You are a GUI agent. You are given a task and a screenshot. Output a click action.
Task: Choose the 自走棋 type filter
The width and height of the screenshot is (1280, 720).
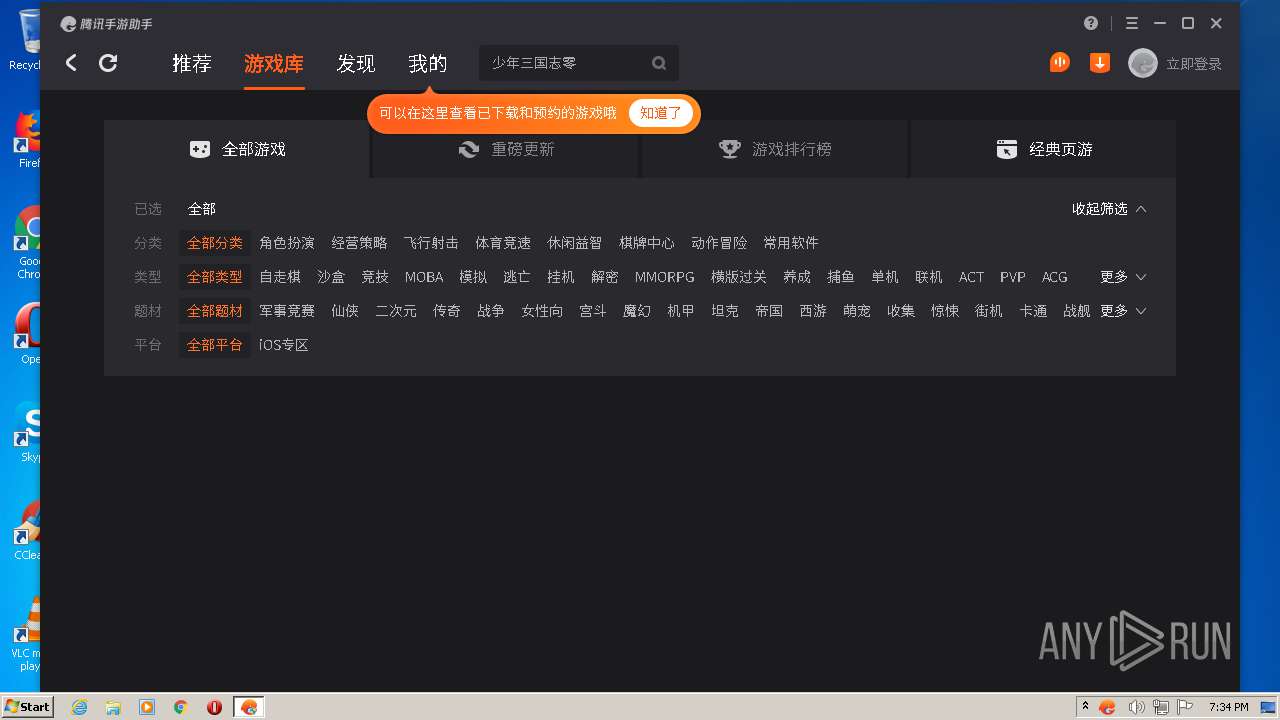click(280, 277)
